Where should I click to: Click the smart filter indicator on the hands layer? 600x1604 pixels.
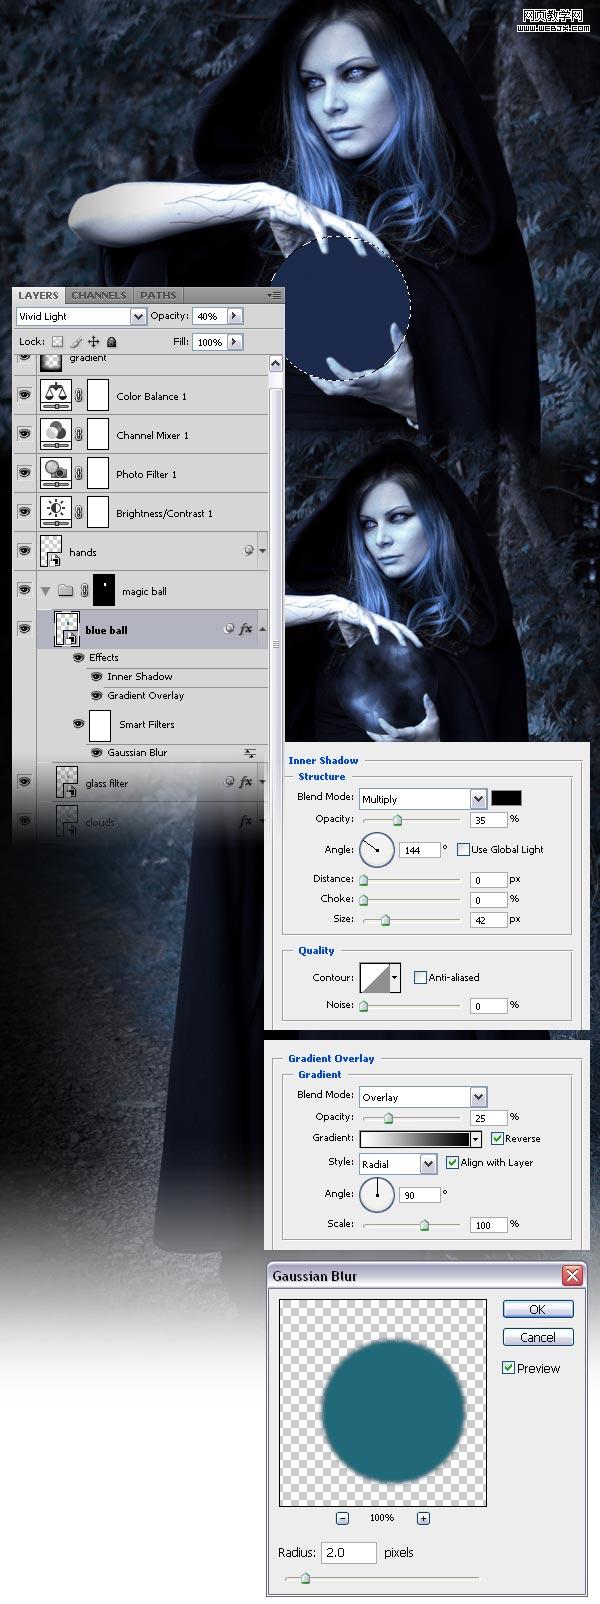tap(249, 551)
